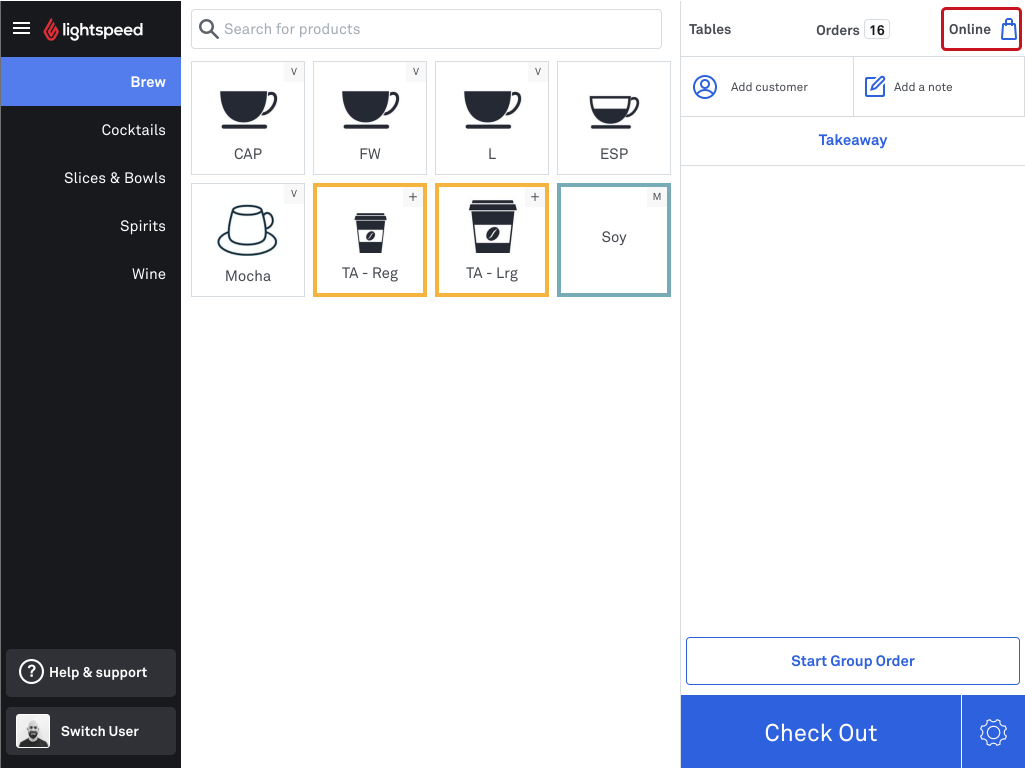The image size is (1025, 768).
Task: Choose the TA - Reg takeaway cup
Action: (370, 240)
